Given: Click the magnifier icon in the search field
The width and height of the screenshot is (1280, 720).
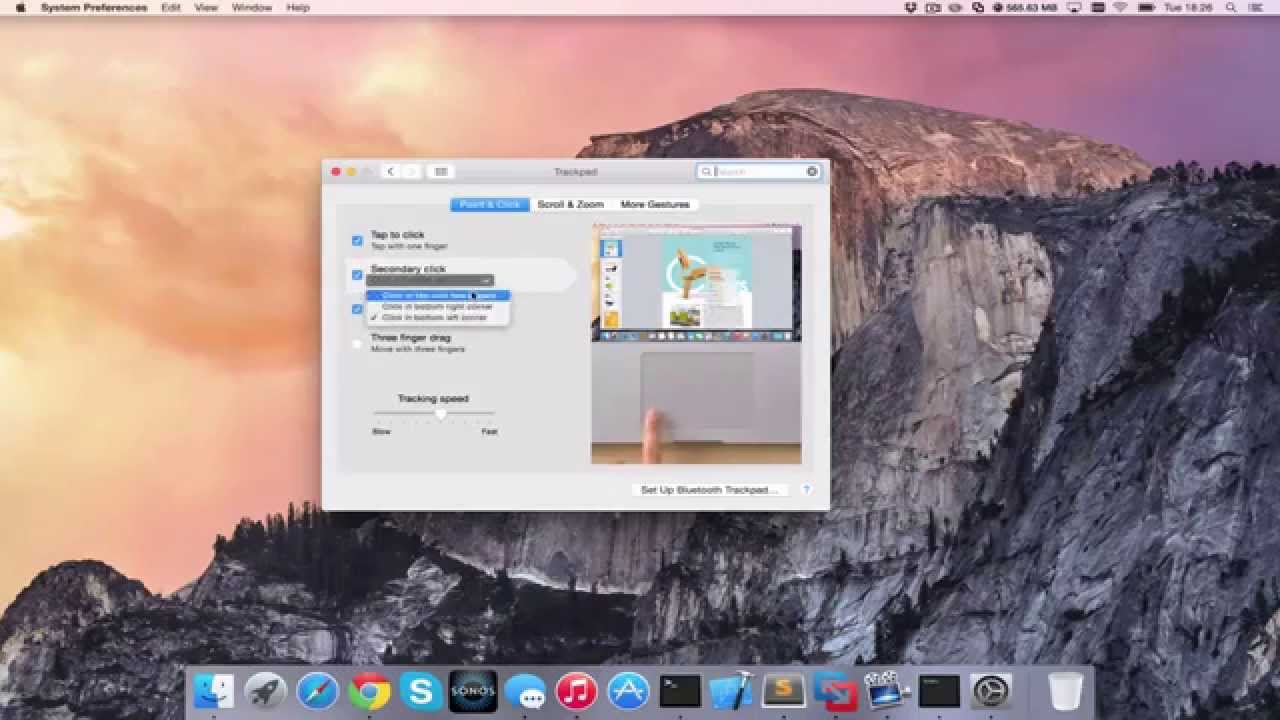Looking at the screenshot, I should point(706,172).
